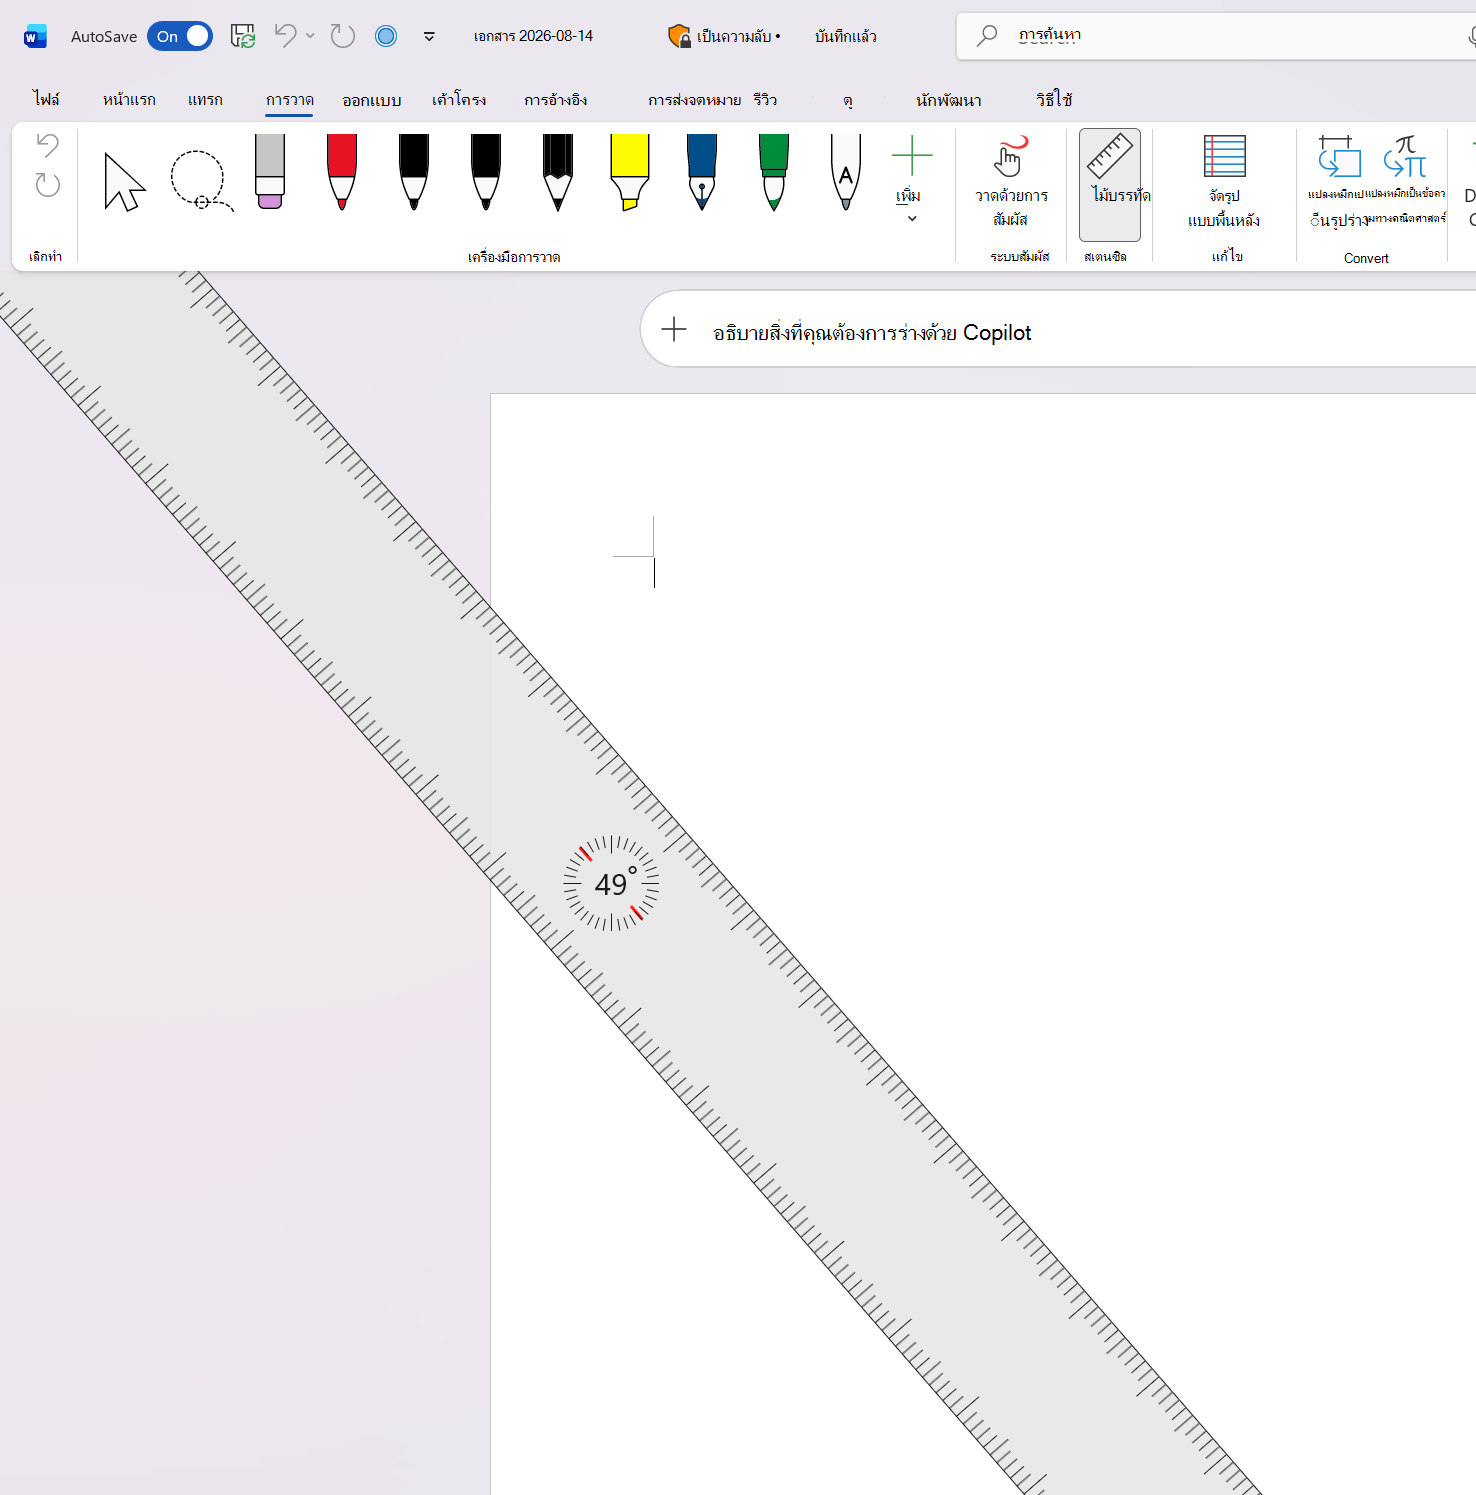Toggle the ไม้บรรทัด ruler off
1476x1495 pixels.
tap(1110, 184)
